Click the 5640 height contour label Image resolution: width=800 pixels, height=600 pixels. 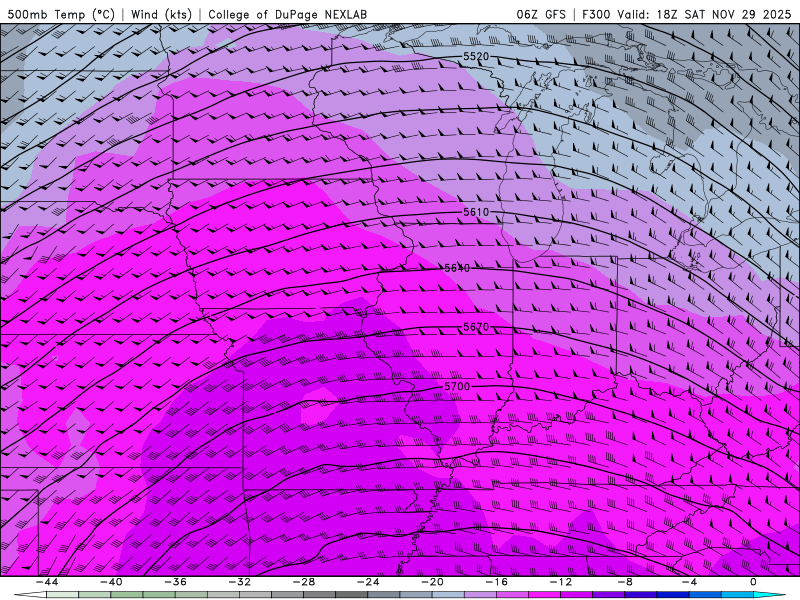[x=457, y=268]
